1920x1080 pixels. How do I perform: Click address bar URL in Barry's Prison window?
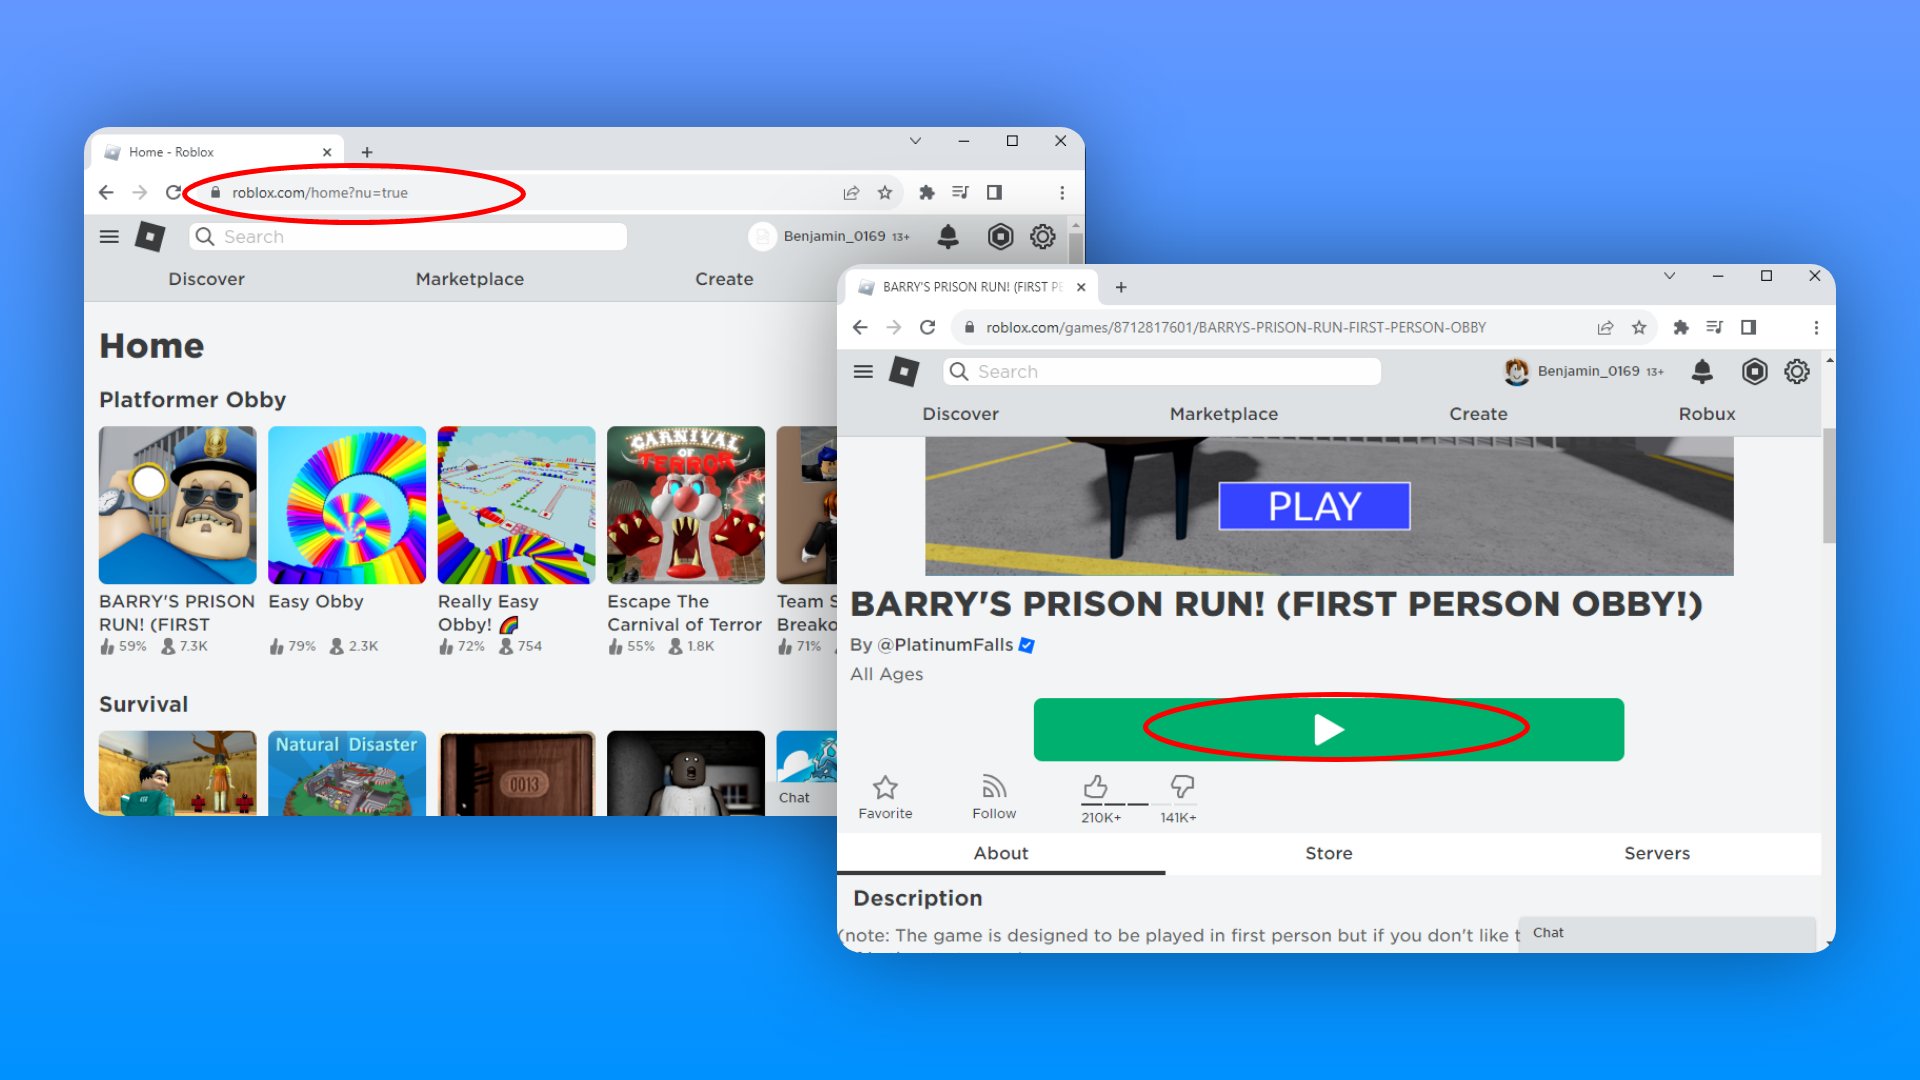1236,327
